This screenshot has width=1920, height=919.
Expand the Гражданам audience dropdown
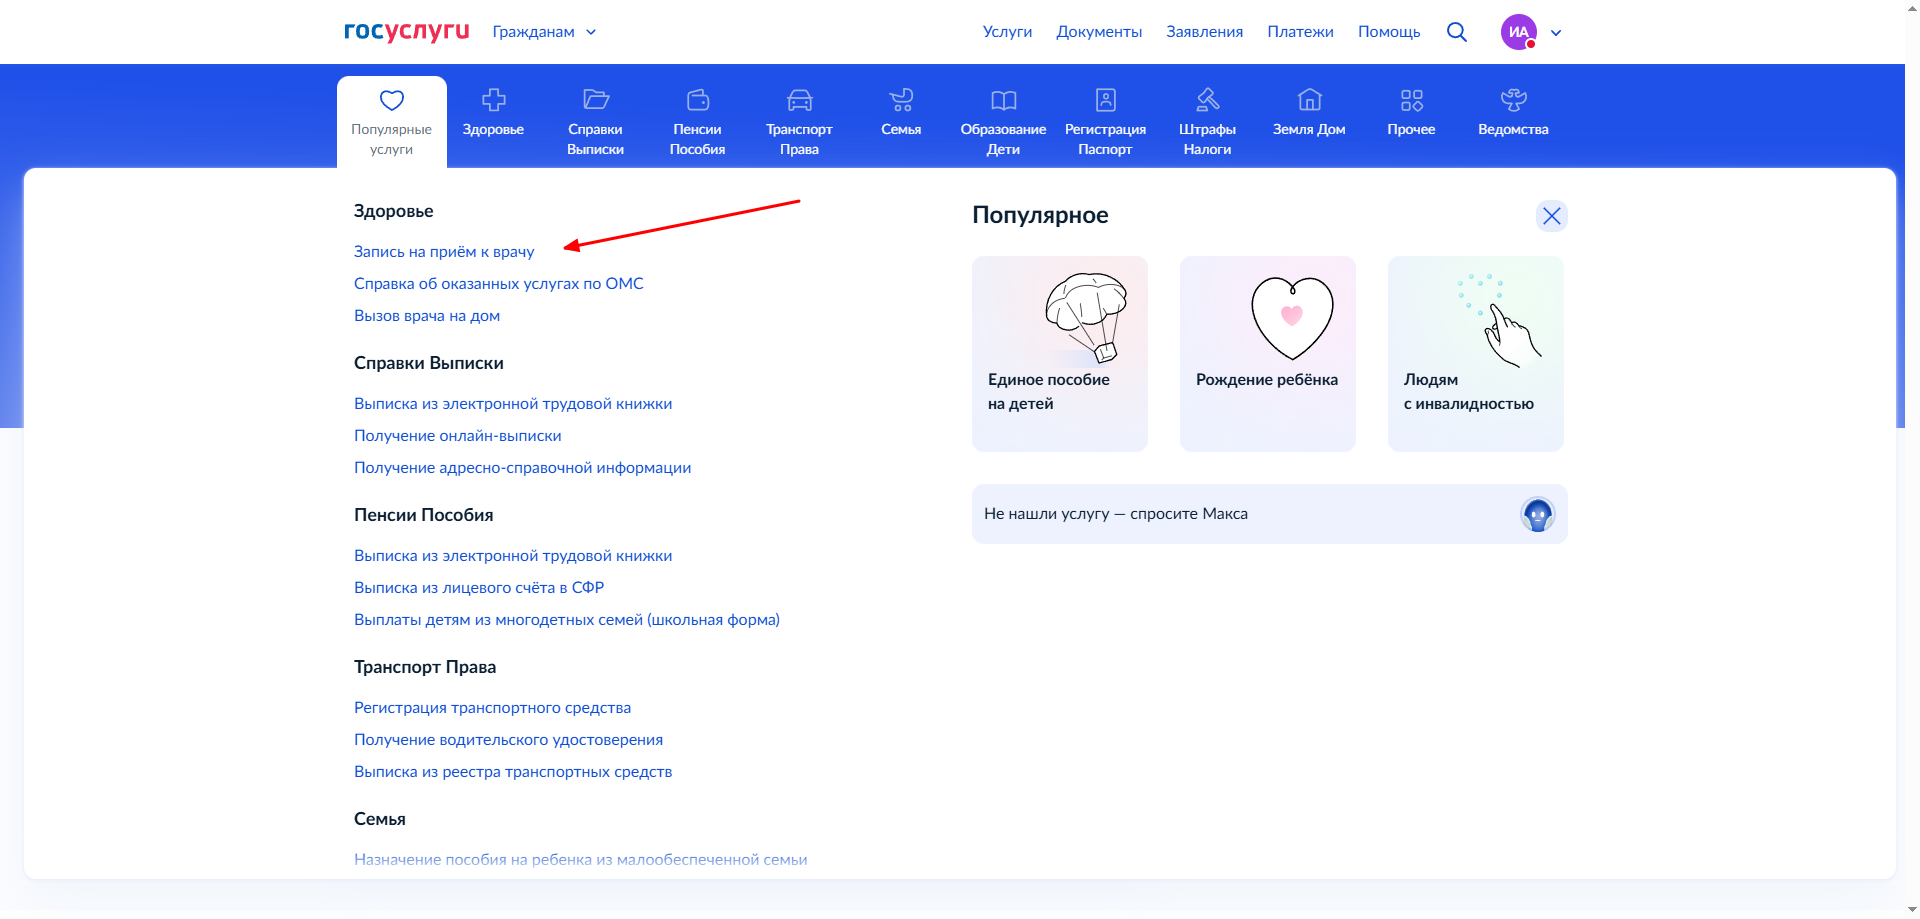545,32
